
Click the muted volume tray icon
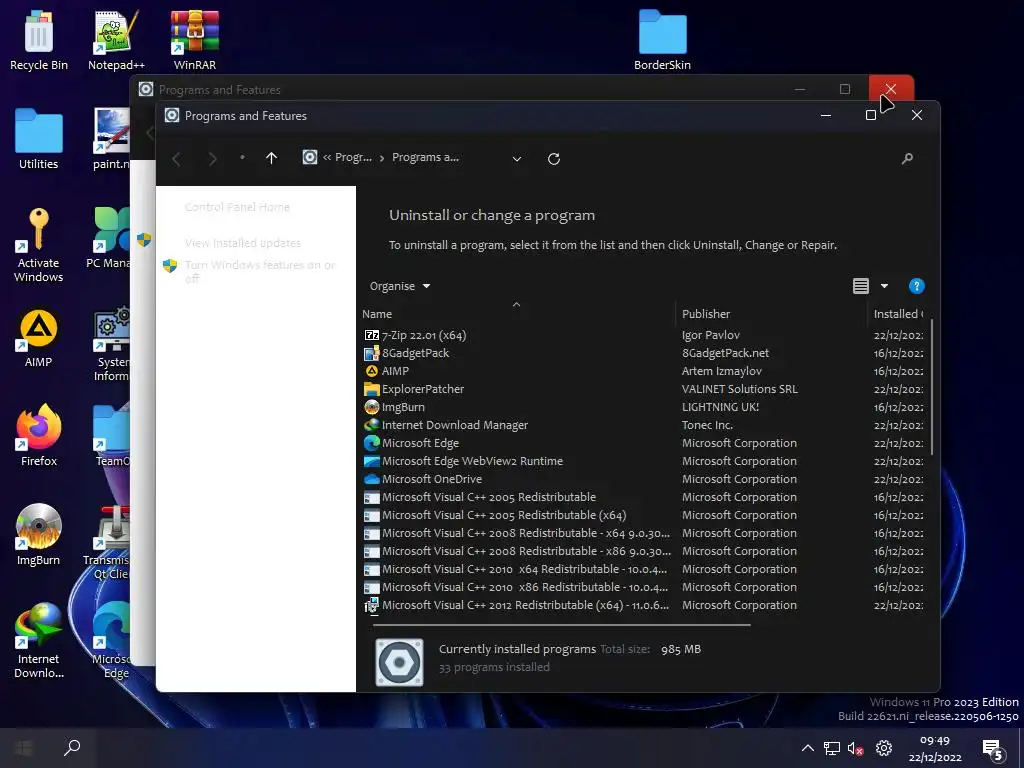coord(856,748)
